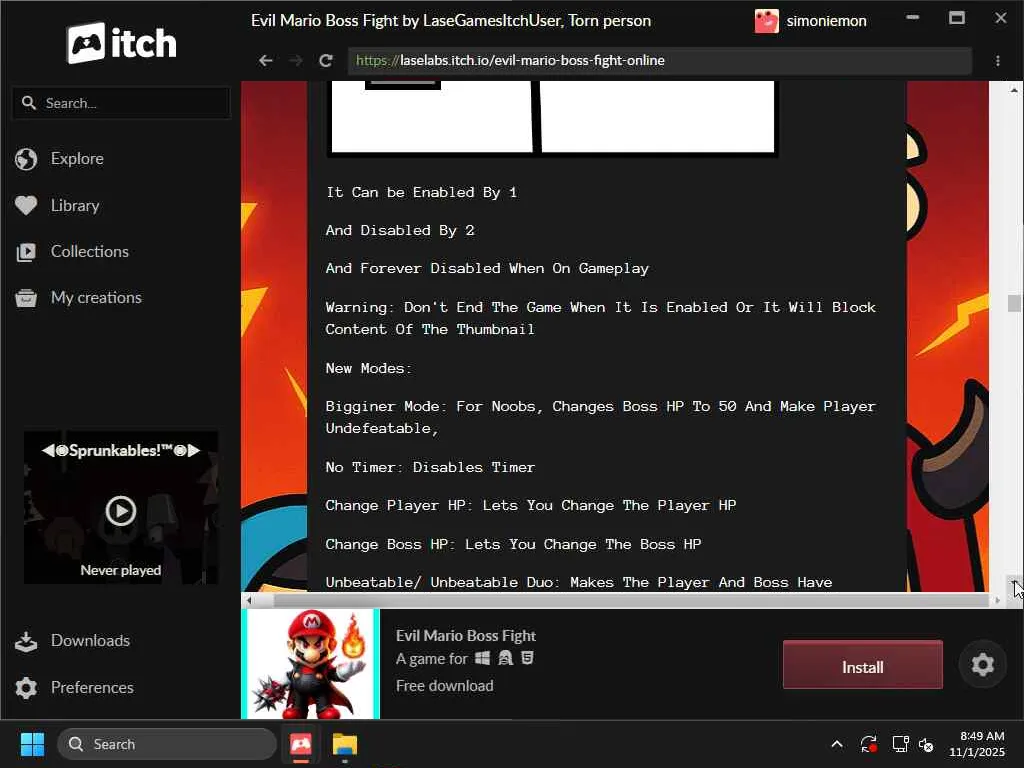Click the Library heart icon
Screen dimensions: 1024x768
pyautogui.click(x=26, y=206)
